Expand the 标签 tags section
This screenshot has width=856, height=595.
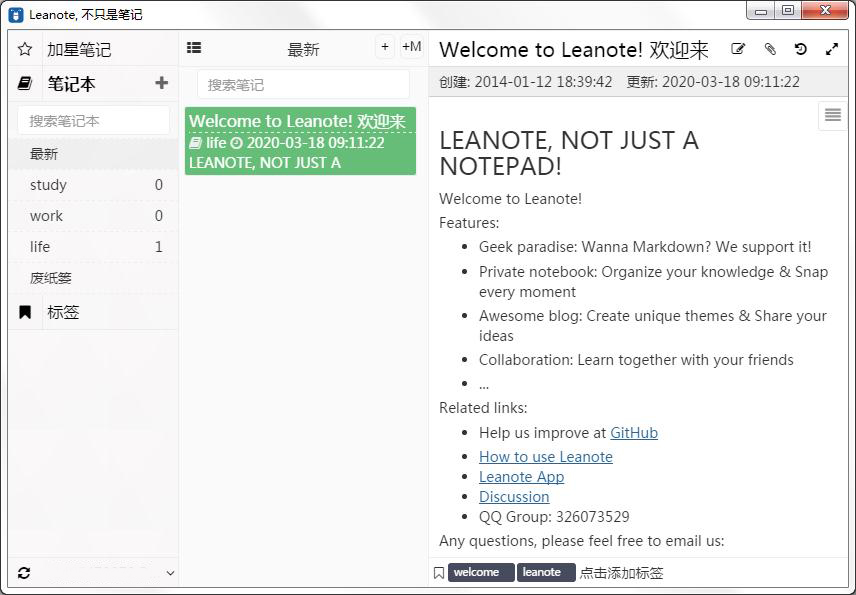(62, 312)
